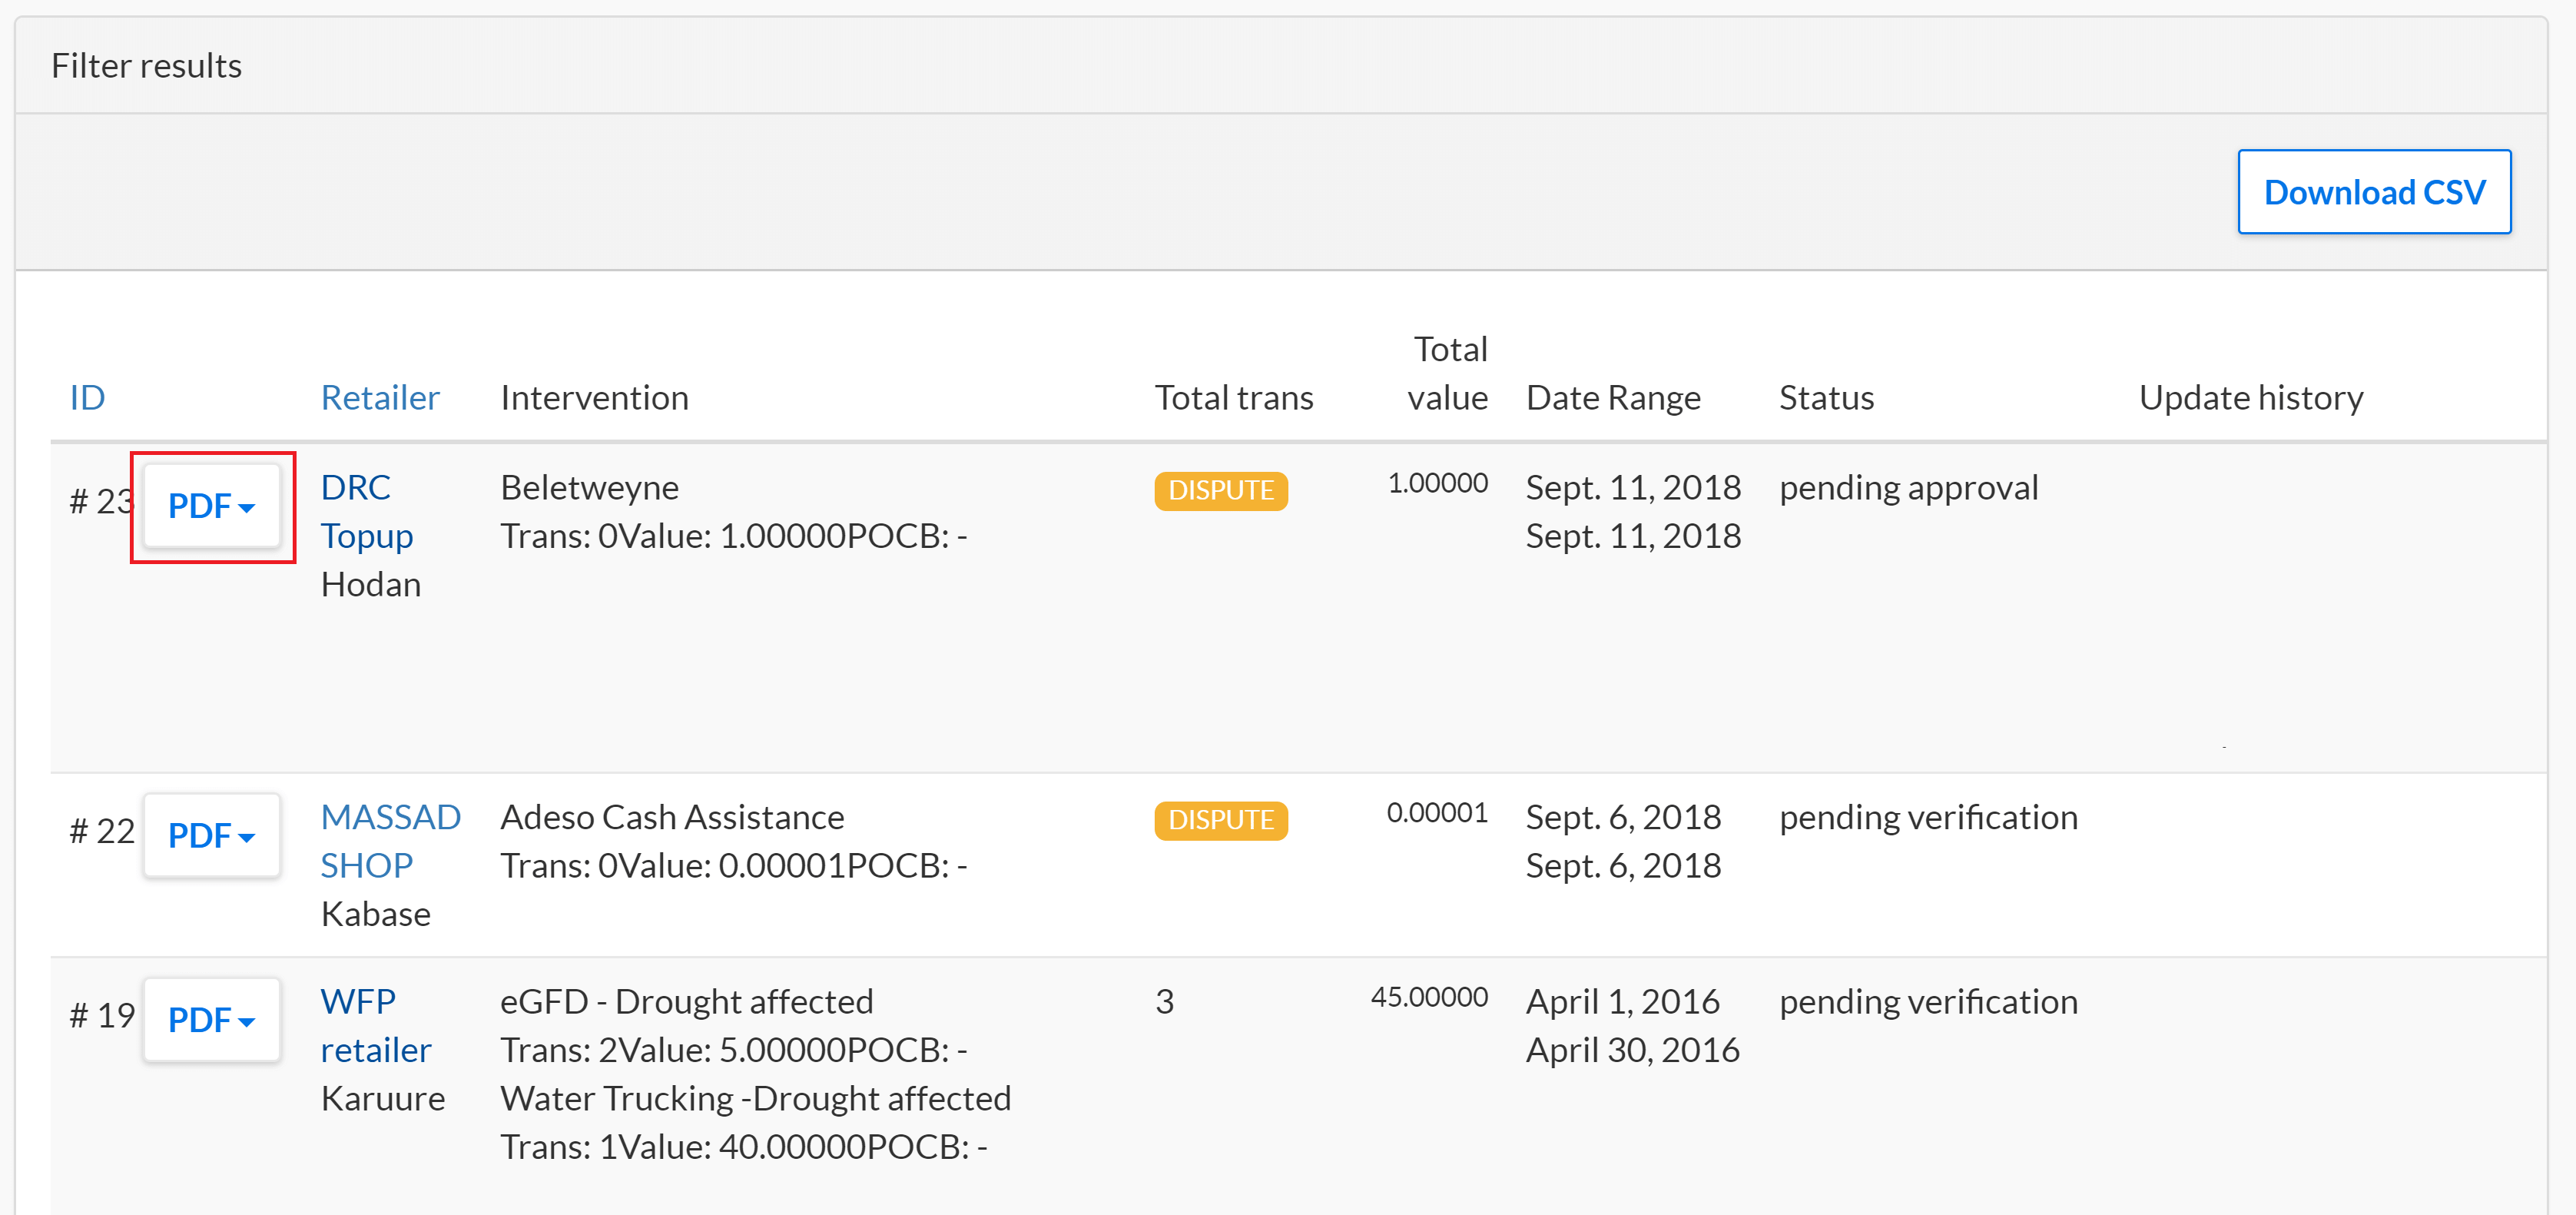Click total value 1.00000

(x=1437, y=484)
